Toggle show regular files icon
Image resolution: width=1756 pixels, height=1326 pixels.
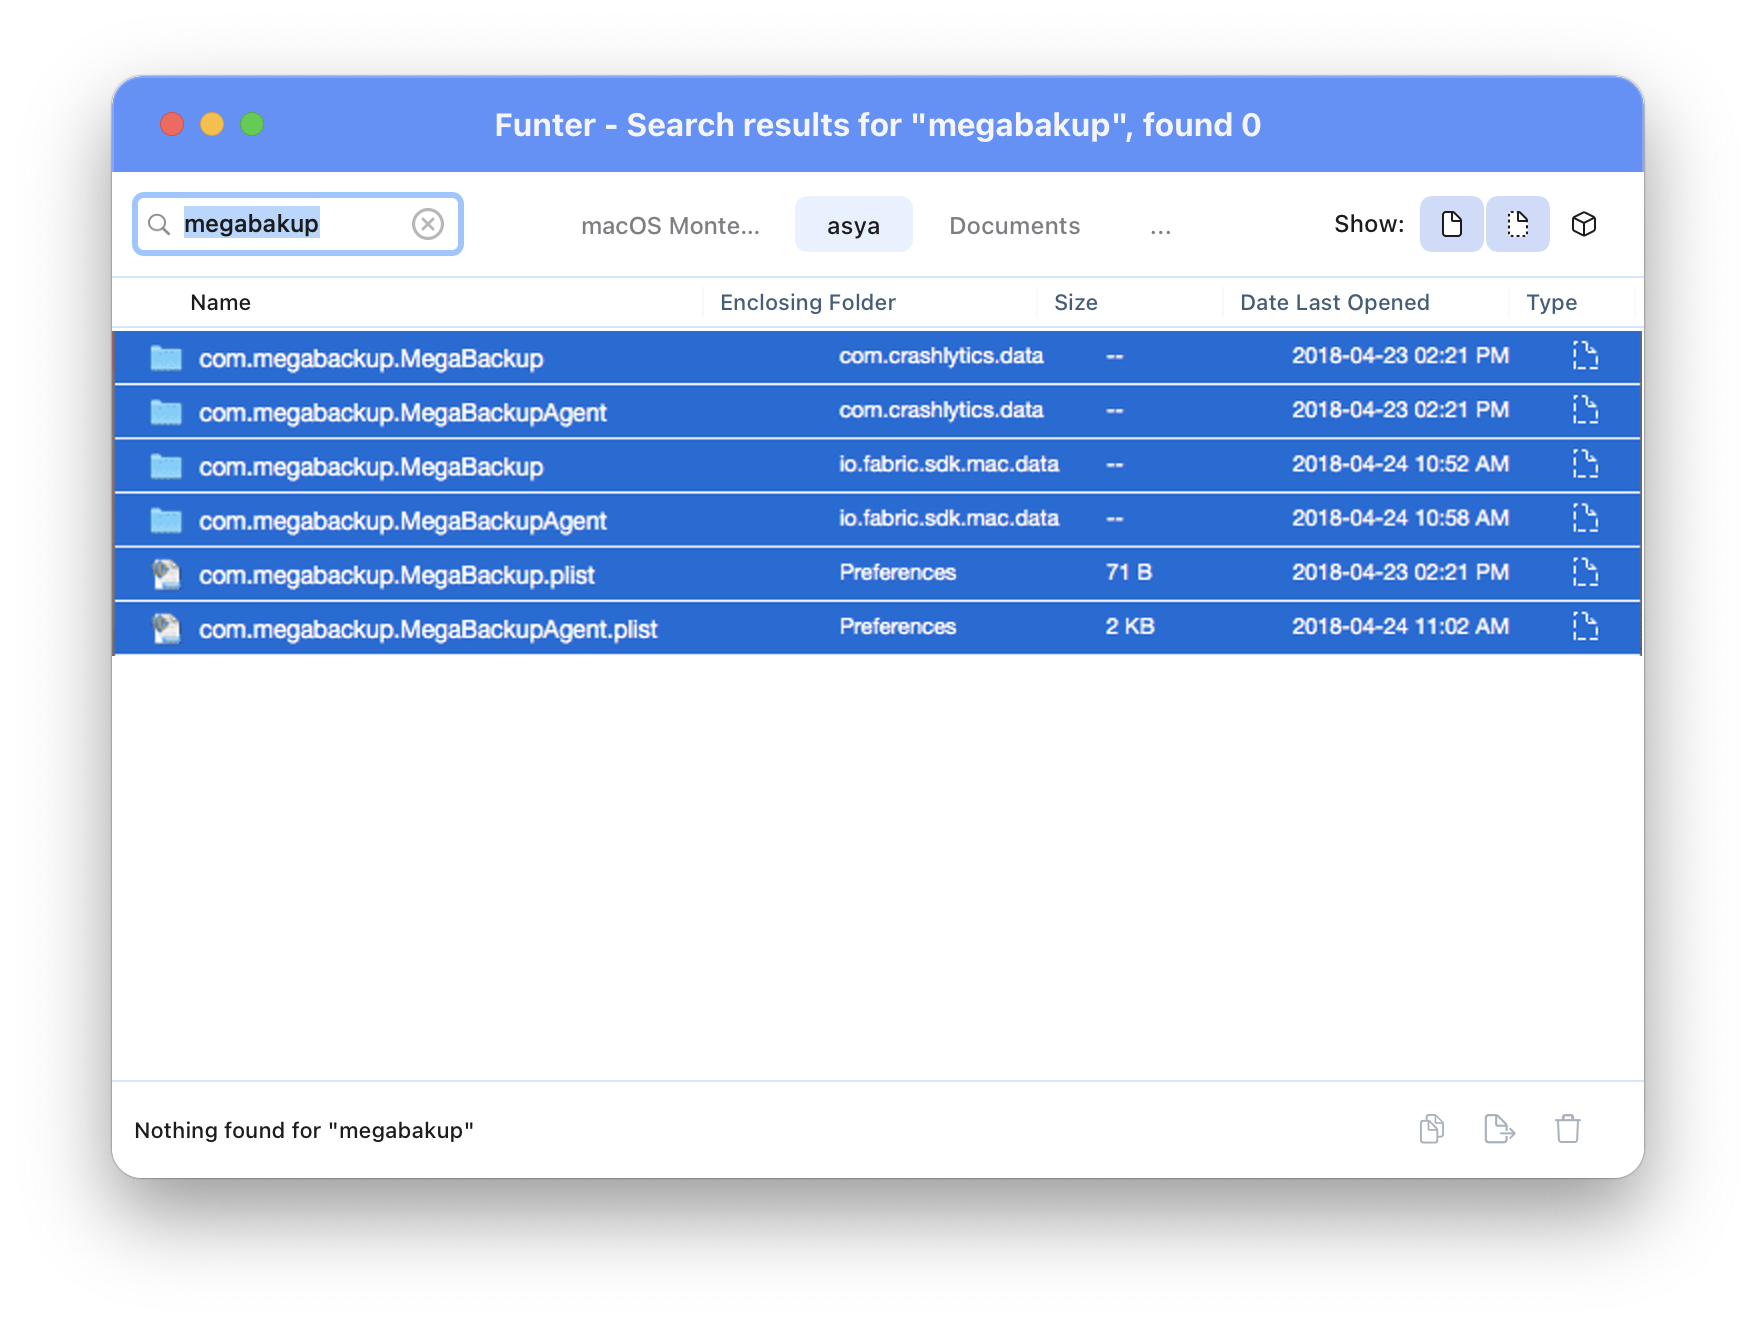(1451, 224)
